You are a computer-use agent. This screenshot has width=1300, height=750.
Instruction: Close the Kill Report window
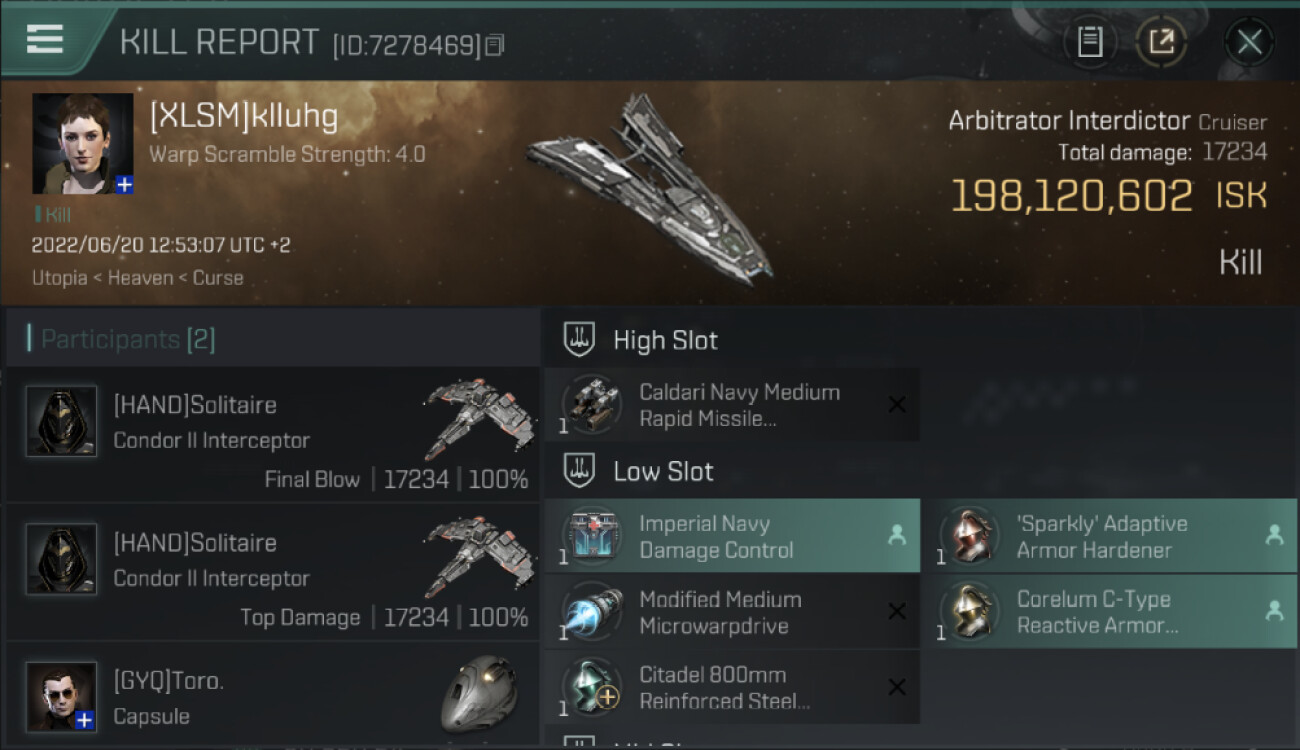pyautogui.click(x=1249, y=42)
